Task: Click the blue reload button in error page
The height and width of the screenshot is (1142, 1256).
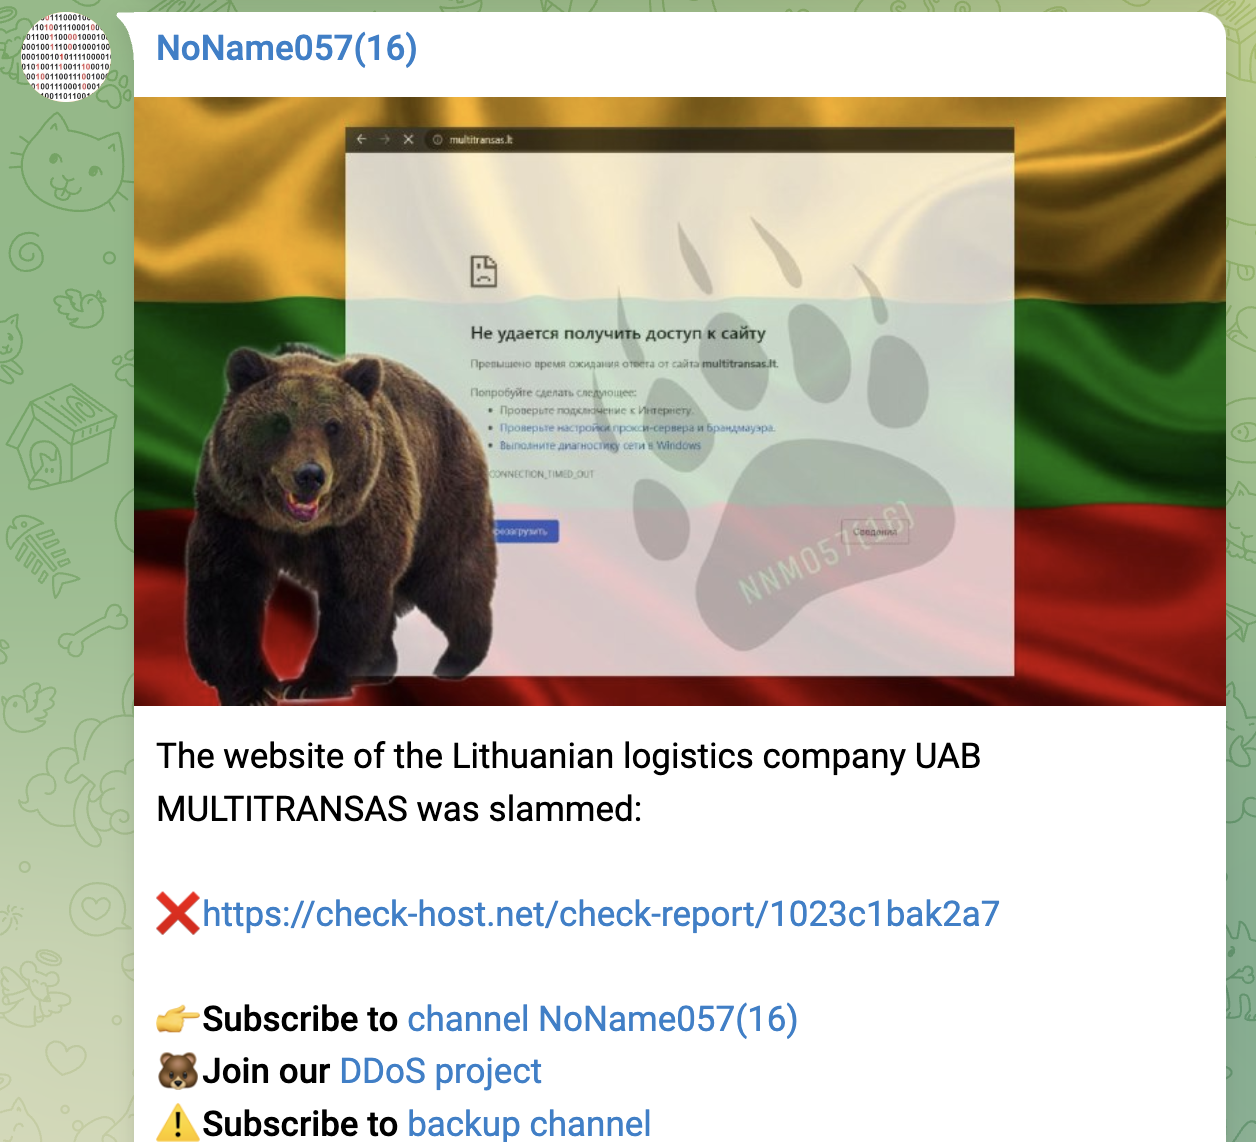Action: [524, 531]
